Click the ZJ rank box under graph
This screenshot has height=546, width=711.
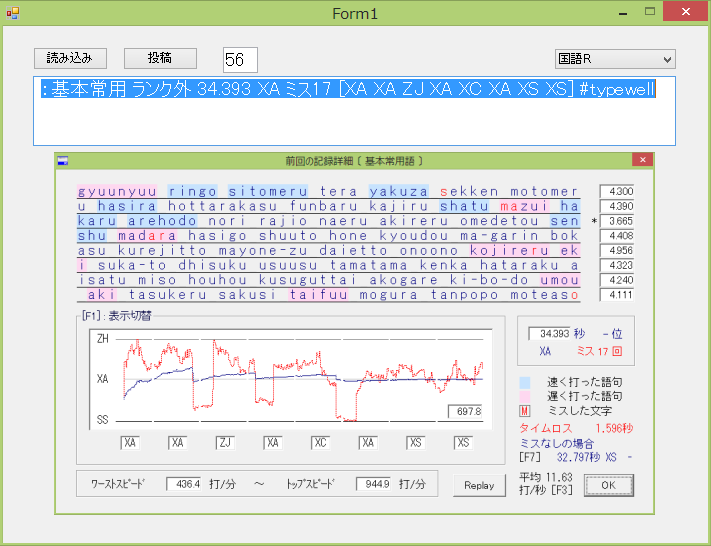point(225,443)
